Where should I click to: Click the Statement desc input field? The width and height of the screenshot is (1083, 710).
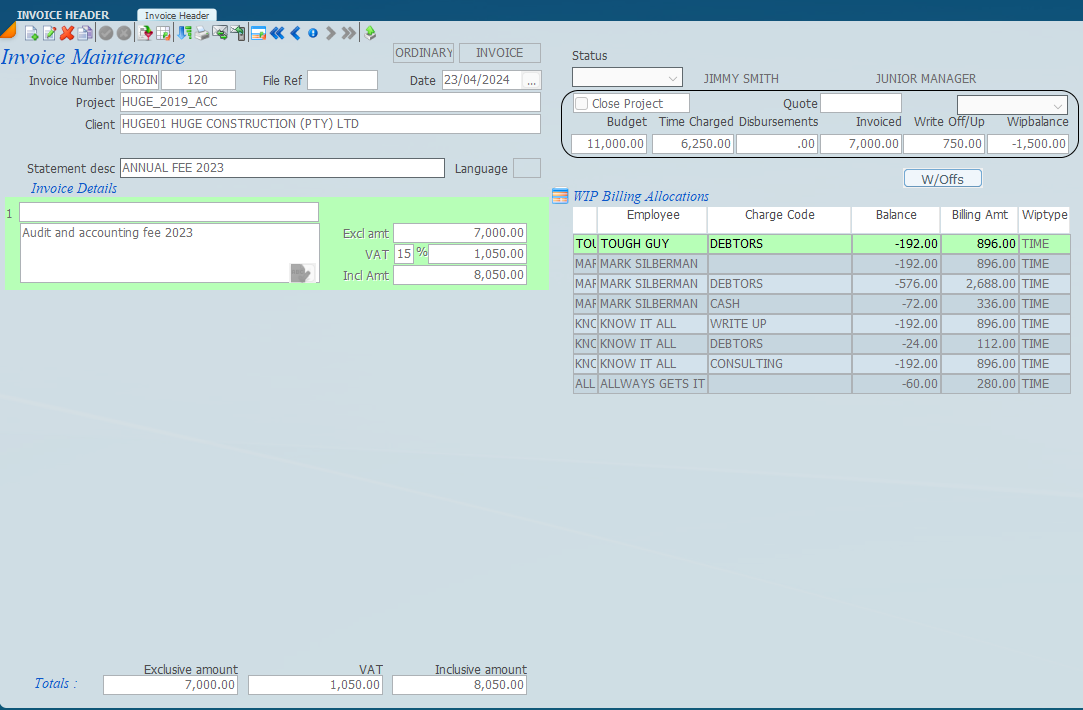coord(282,168)
